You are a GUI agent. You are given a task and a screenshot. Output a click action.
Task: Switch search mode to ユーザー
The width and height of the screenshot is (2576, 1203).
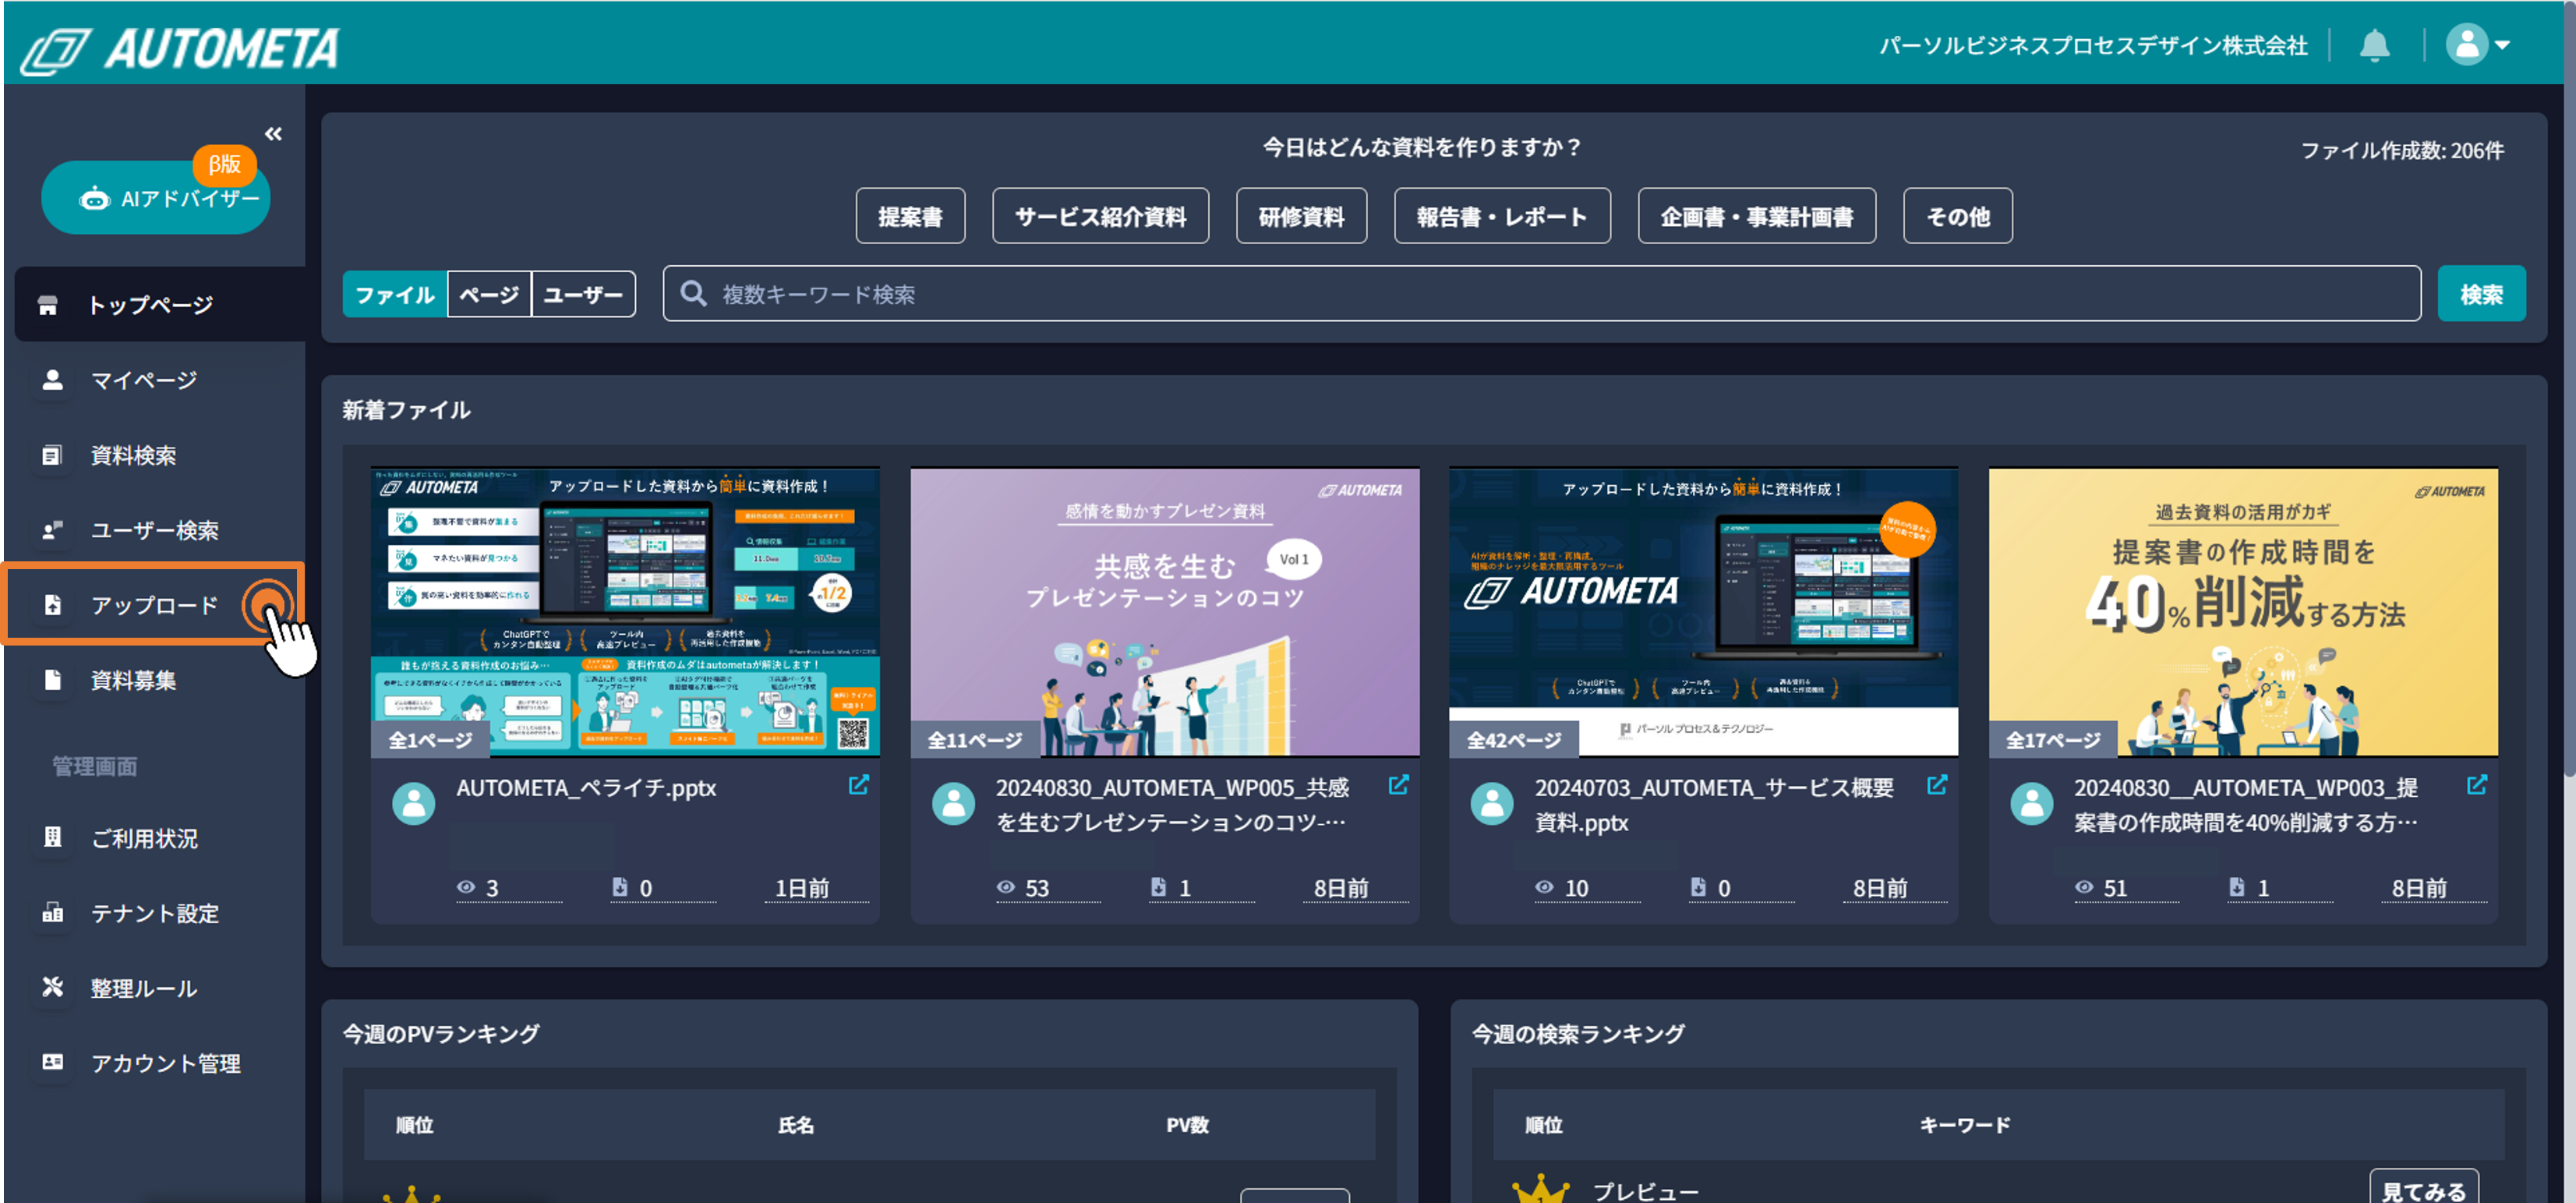(x=583, y=294)
